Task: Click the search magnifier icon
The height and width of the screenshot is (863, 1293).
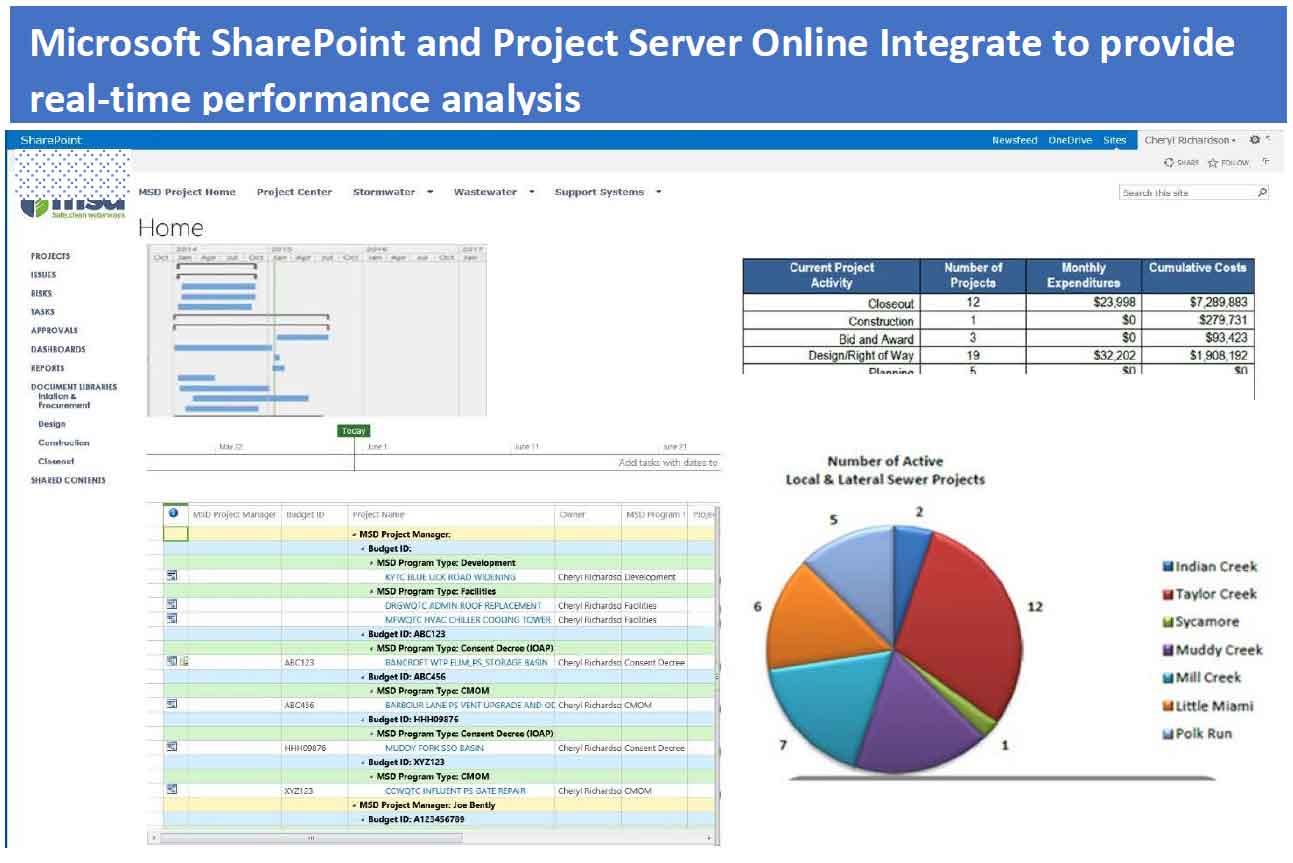Action: (1262, 192)
